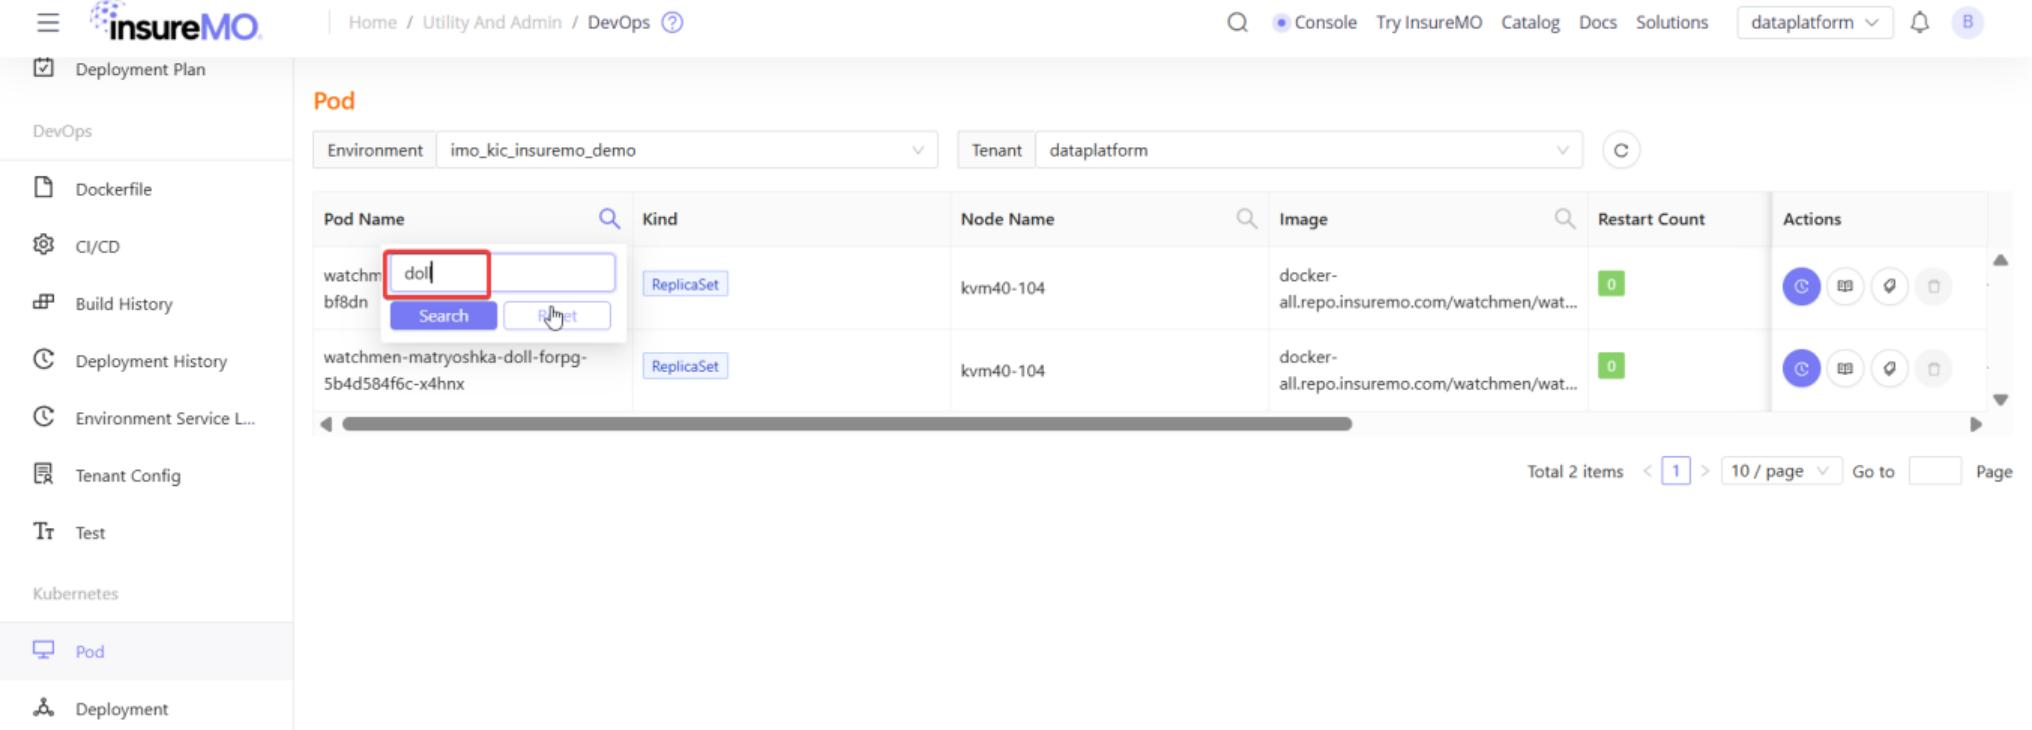Click pod name watchmen-matryoshka-doll-forpg-5b4d584f6c-x4hnx

(x=455, y=370)
